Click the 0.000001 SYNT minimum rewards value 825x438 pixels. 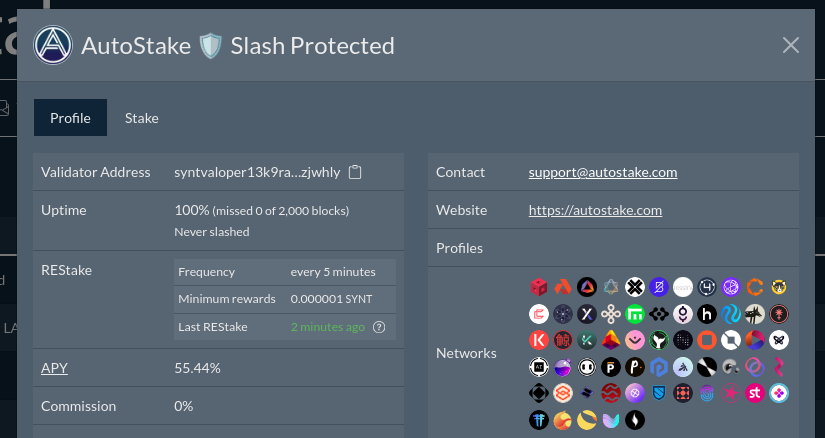331,299
